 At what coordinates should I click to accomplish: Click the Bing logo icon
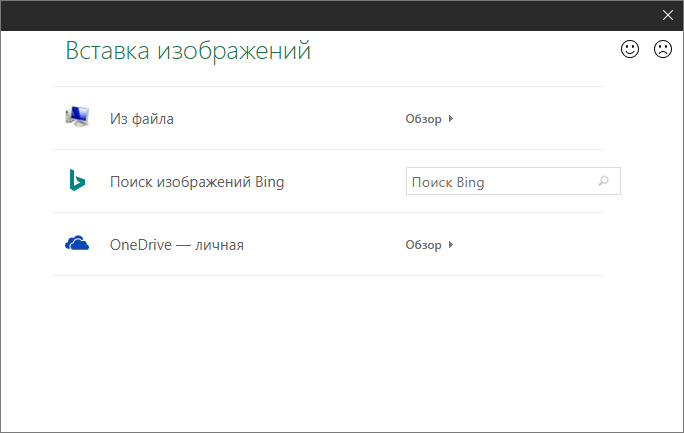[x=77, y=181]
